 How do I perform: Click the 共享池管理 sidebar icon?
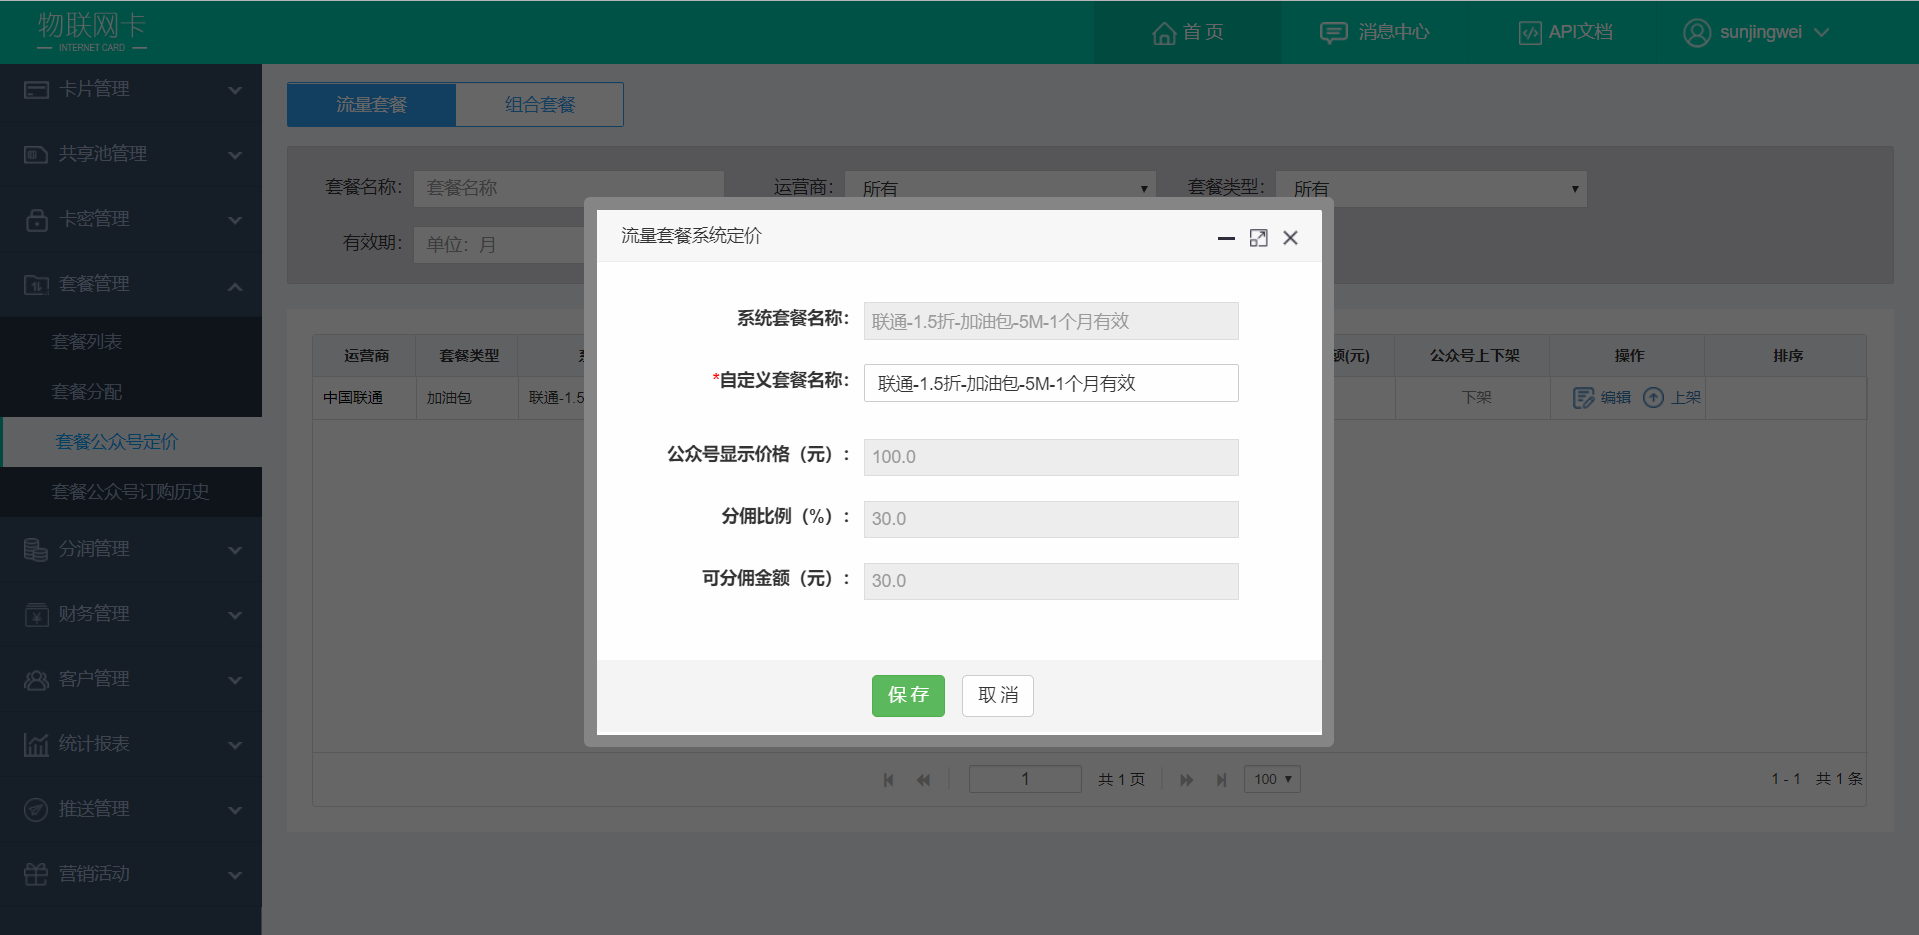[36, 155]
